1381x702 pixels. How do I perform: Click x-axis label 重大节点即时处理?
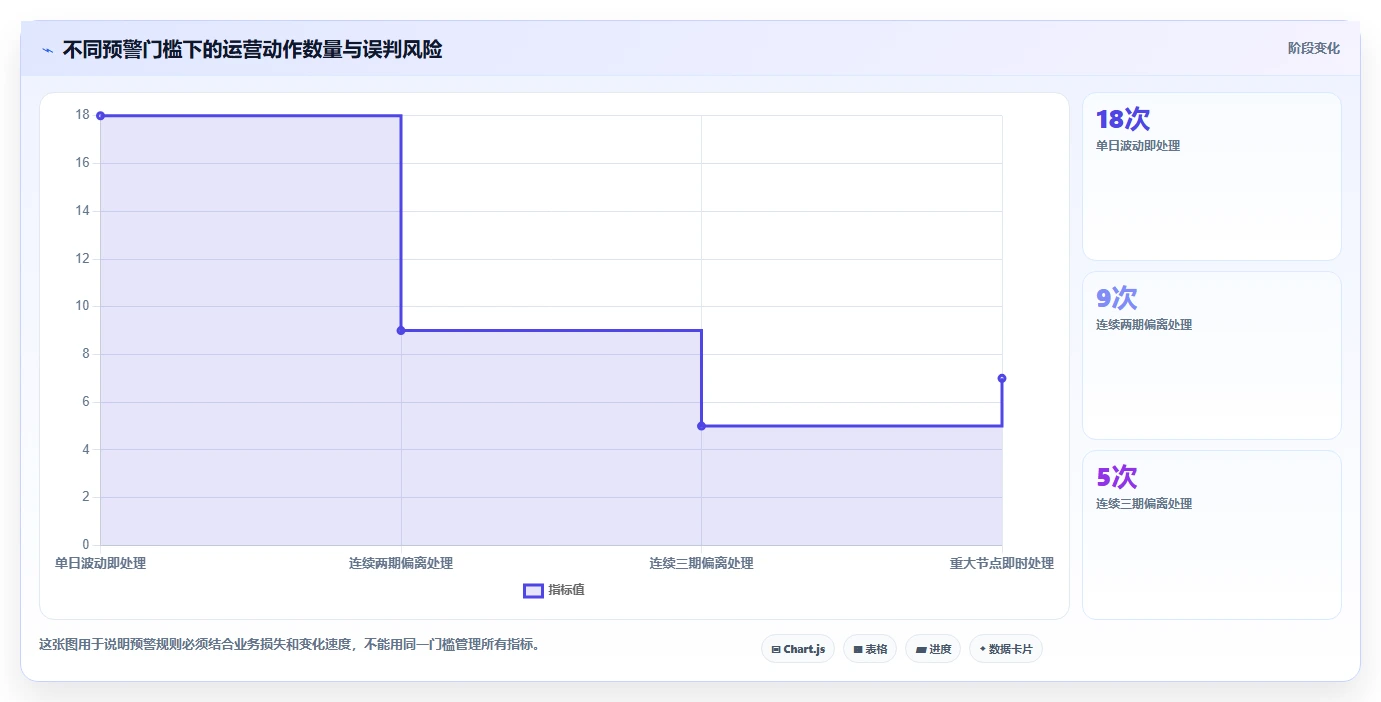1002,563
